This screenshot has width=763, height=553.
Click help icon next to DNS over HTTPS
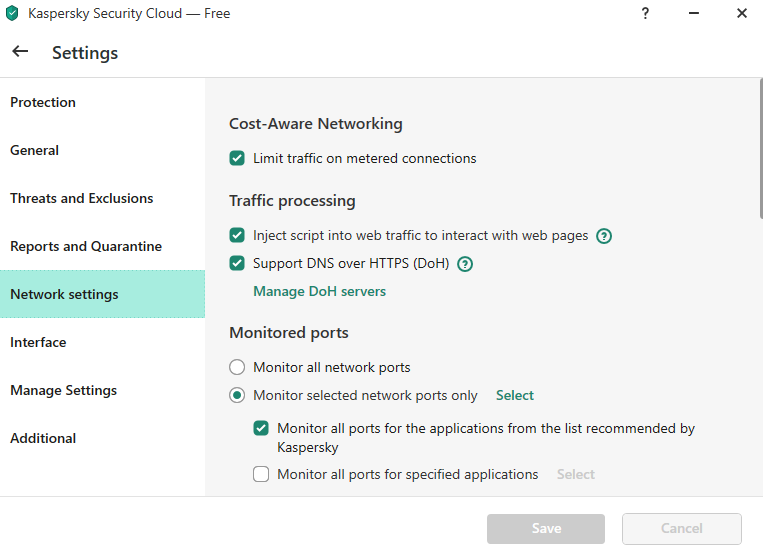pyautogui.click(x=464, y=264)
